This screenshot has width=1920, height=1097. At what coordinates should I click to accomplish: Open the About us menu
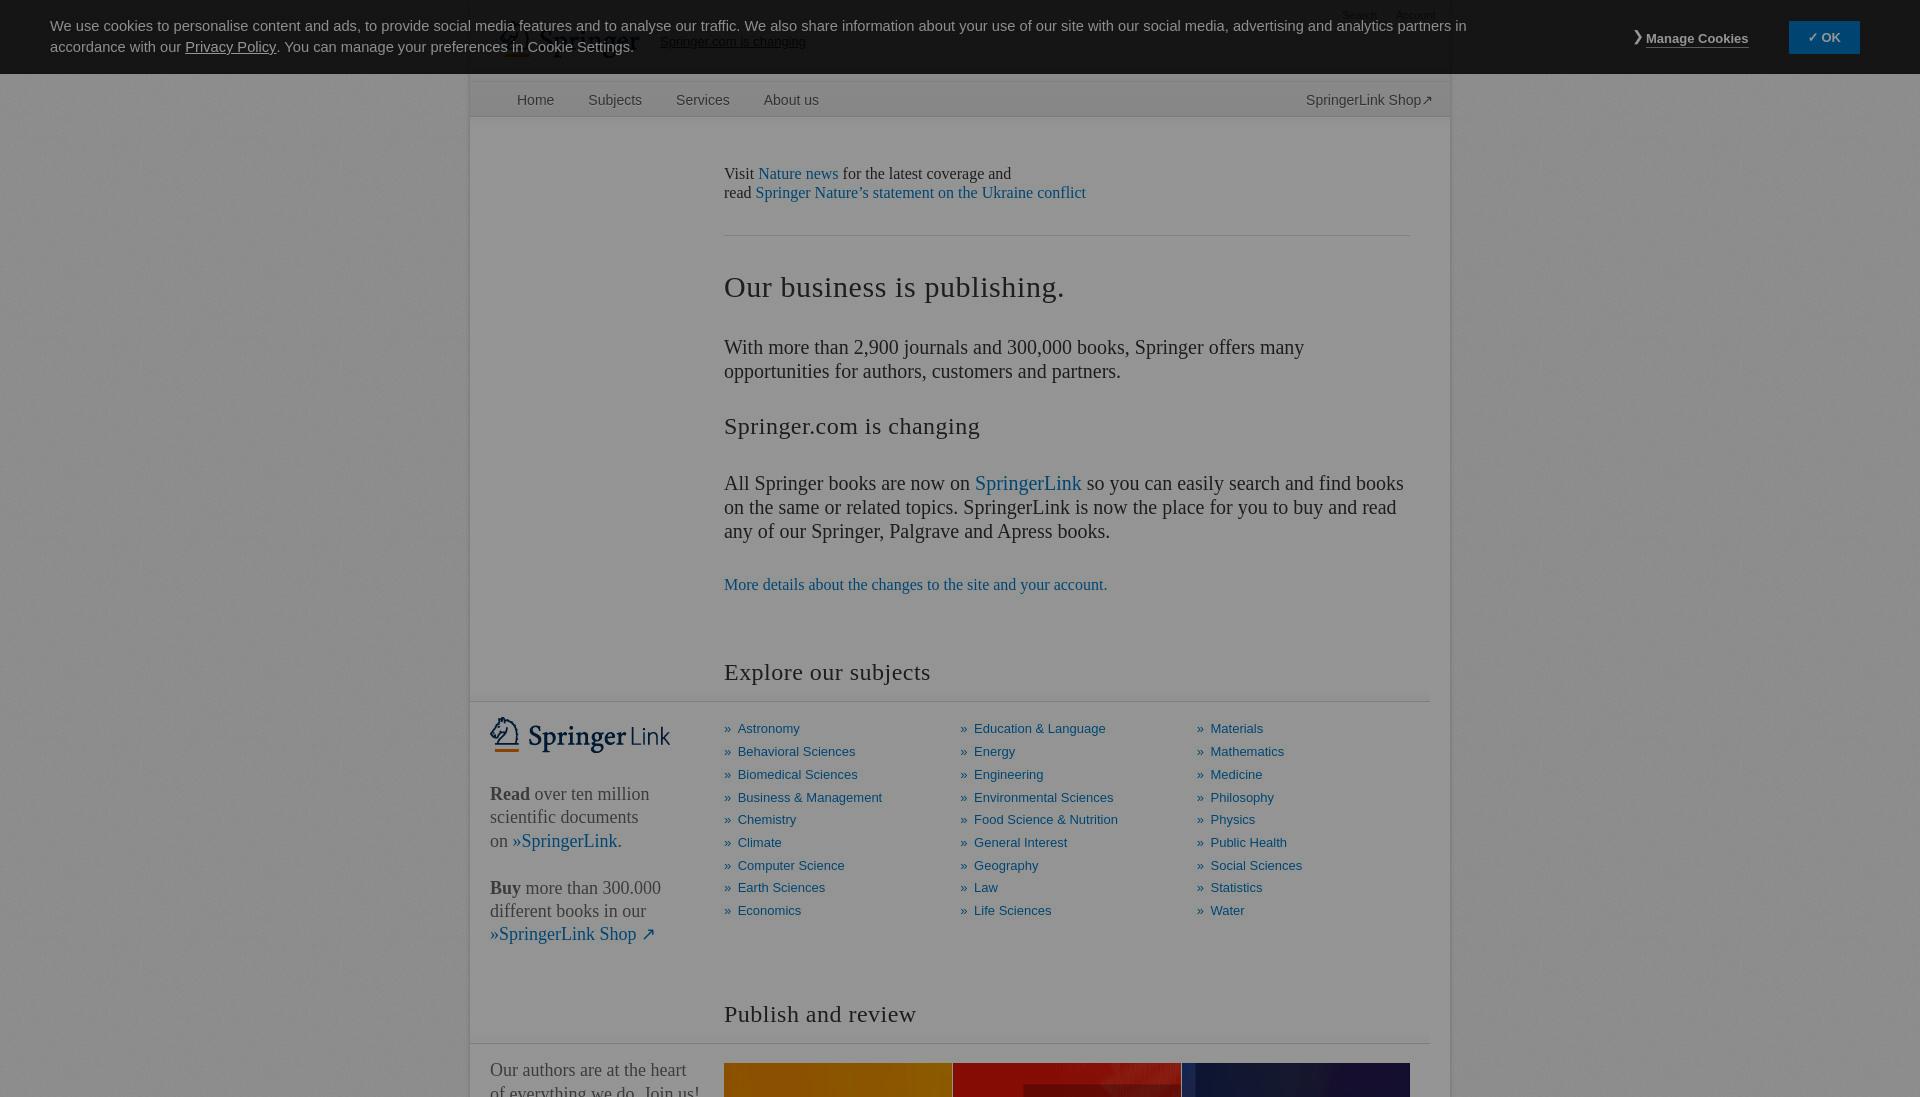point(791,100)
